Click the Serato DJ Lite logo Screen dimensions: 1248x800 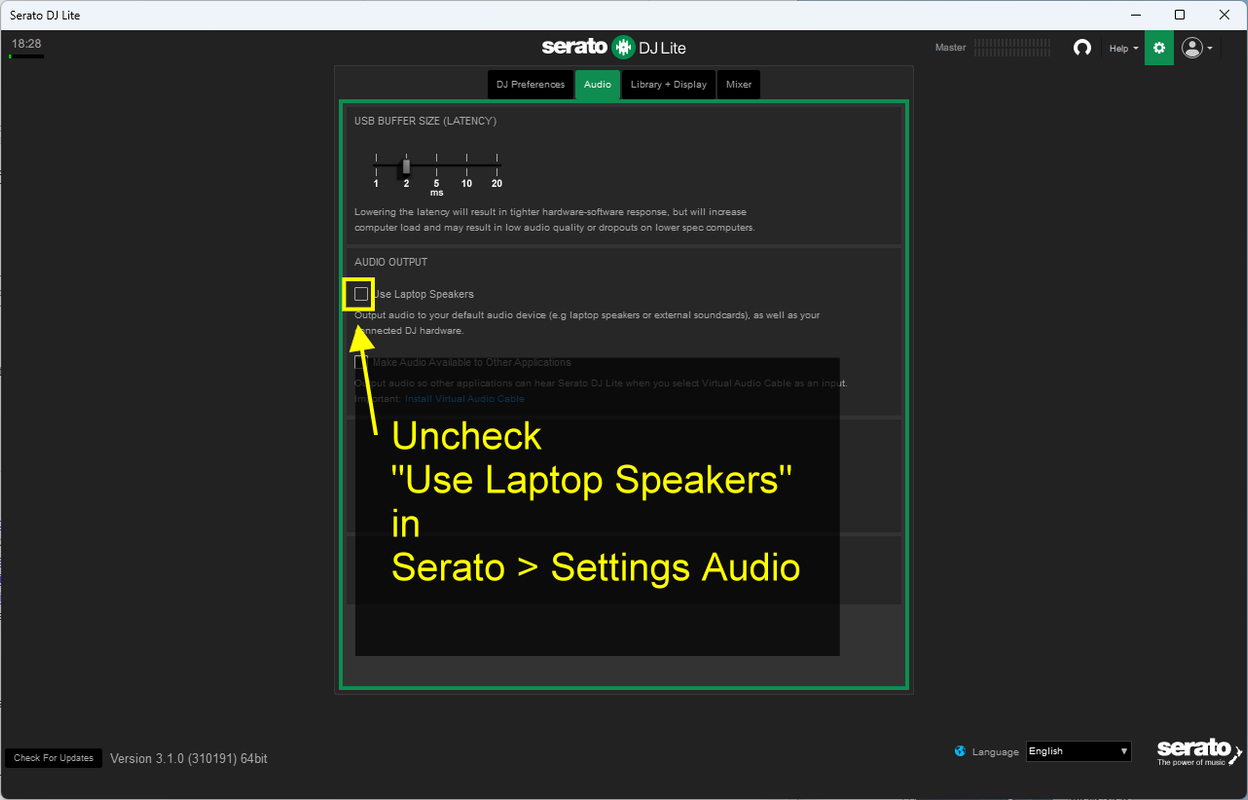click(614, 47)
